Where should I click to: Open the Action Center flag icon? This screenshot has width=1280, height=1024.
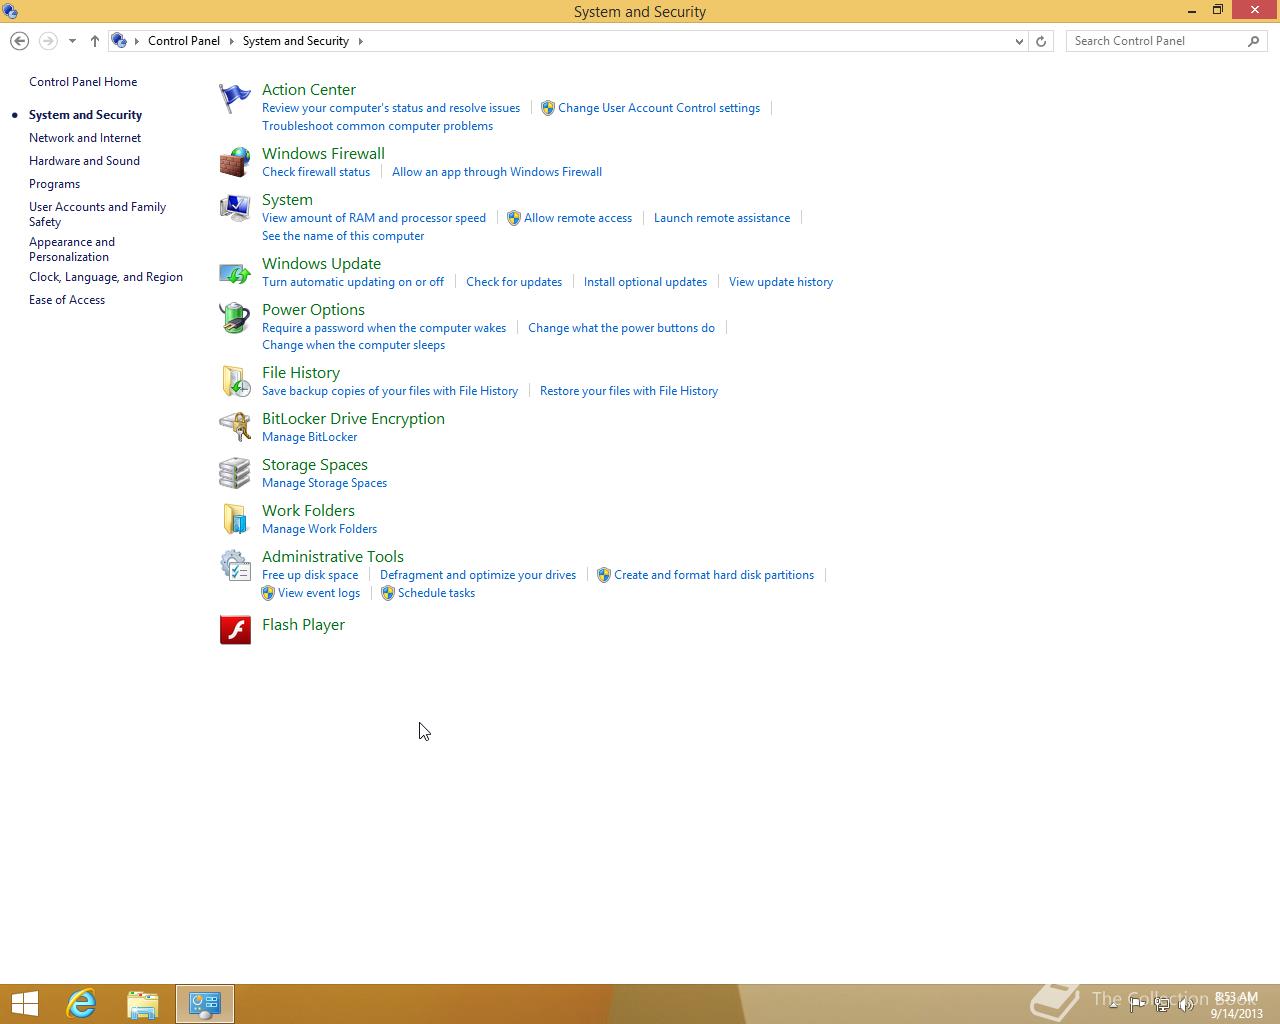tap(235, 98)
